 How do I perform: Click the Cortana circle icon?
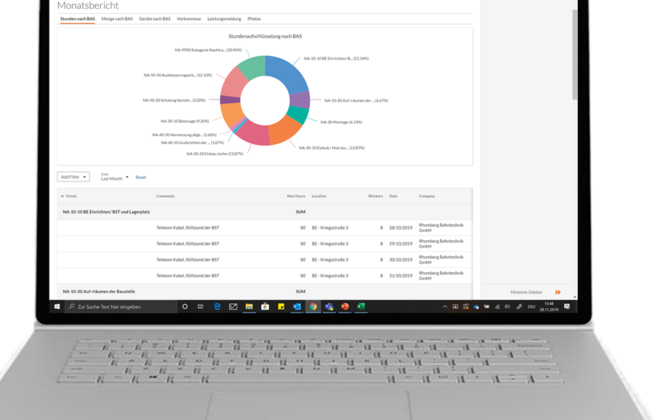pyautogui.click(x=185, y=306)
